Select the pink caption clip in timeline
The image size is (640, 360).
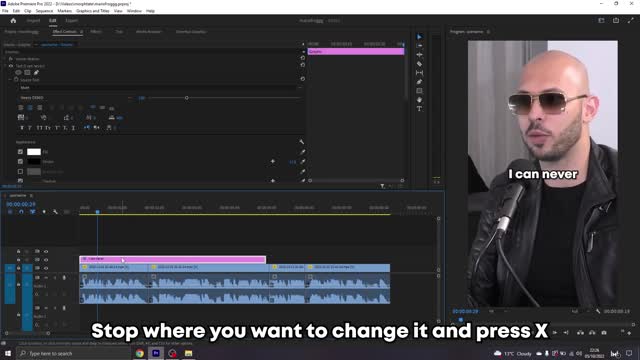173,259
